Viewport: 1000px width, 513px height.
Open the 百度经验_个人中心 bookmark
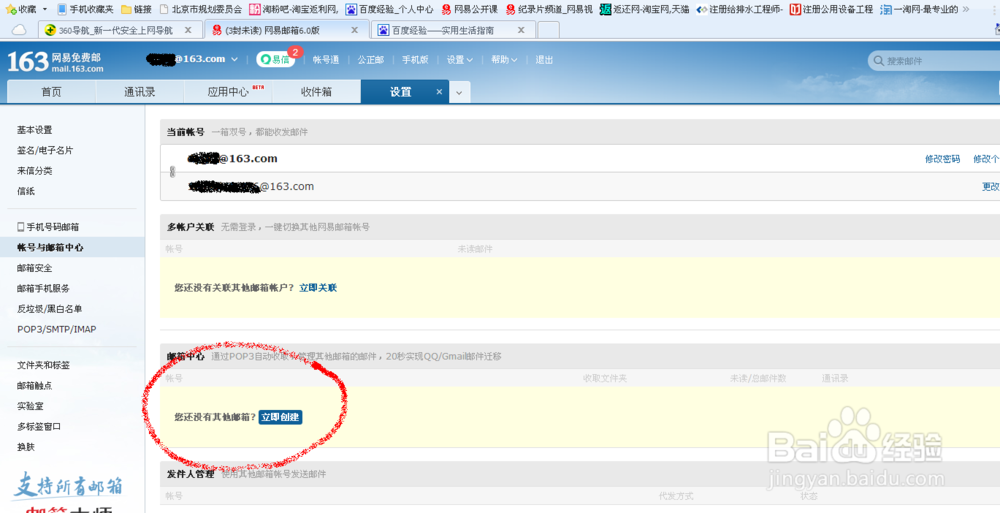[x=389, y=10]
